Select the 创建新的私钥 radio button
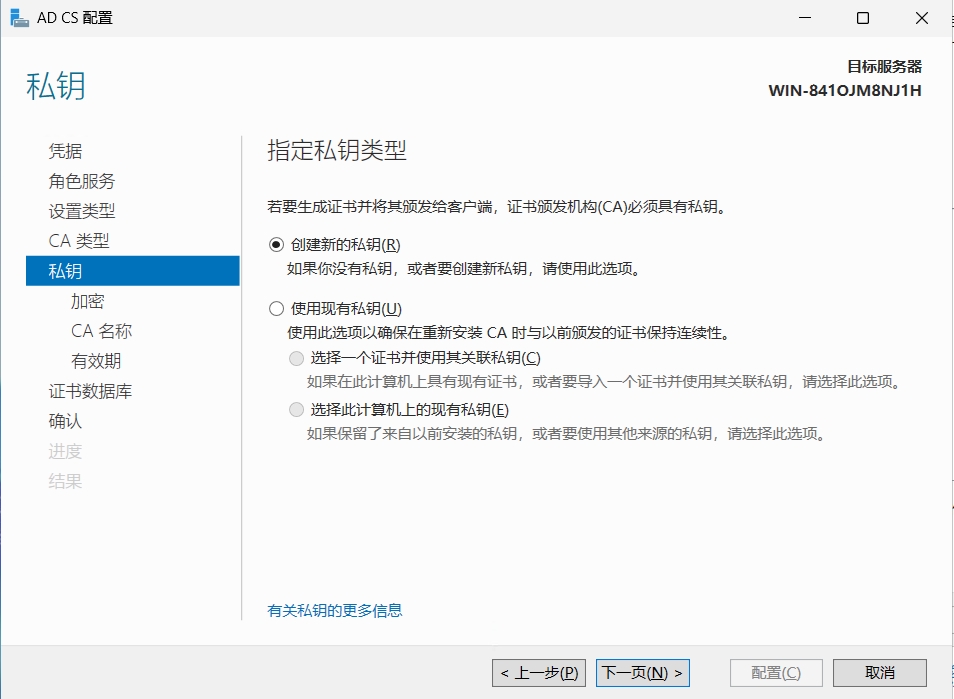This screenshot has height=699, width=954. pyautogui.click(x=276, y=245)
